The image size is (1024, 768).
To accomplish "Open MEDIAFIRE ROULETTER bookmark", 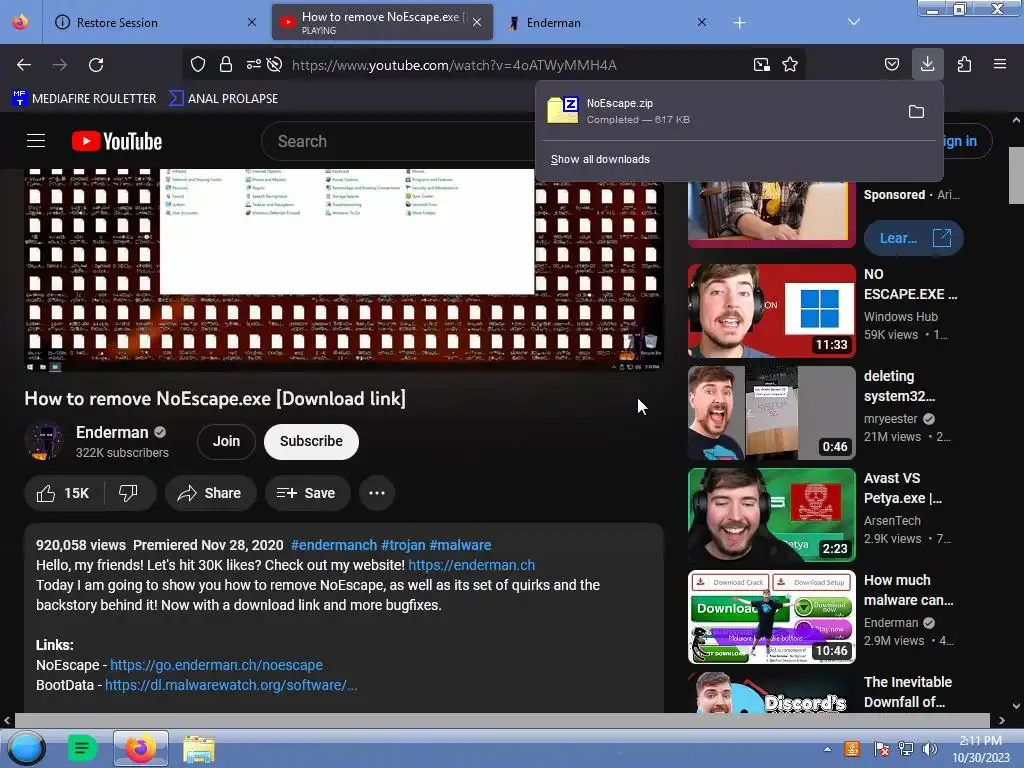I will [84, 99].
